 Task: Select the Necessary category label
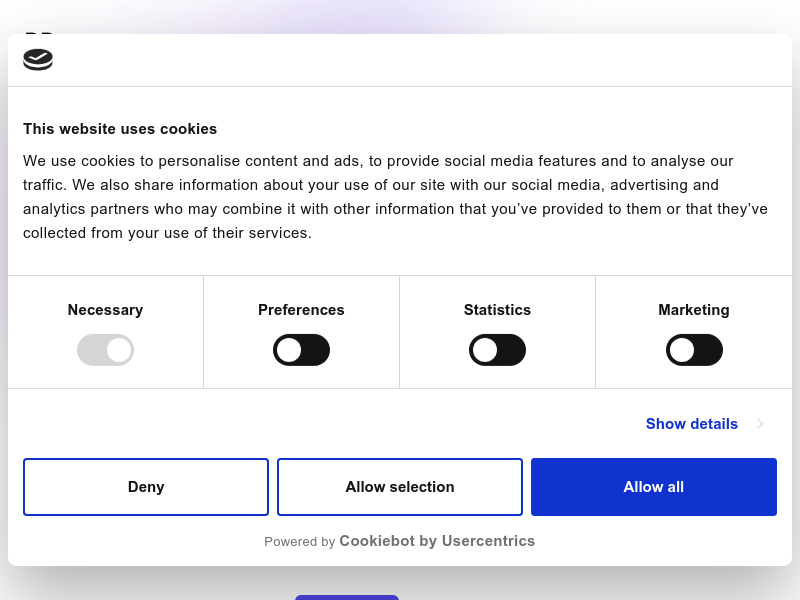105,310
